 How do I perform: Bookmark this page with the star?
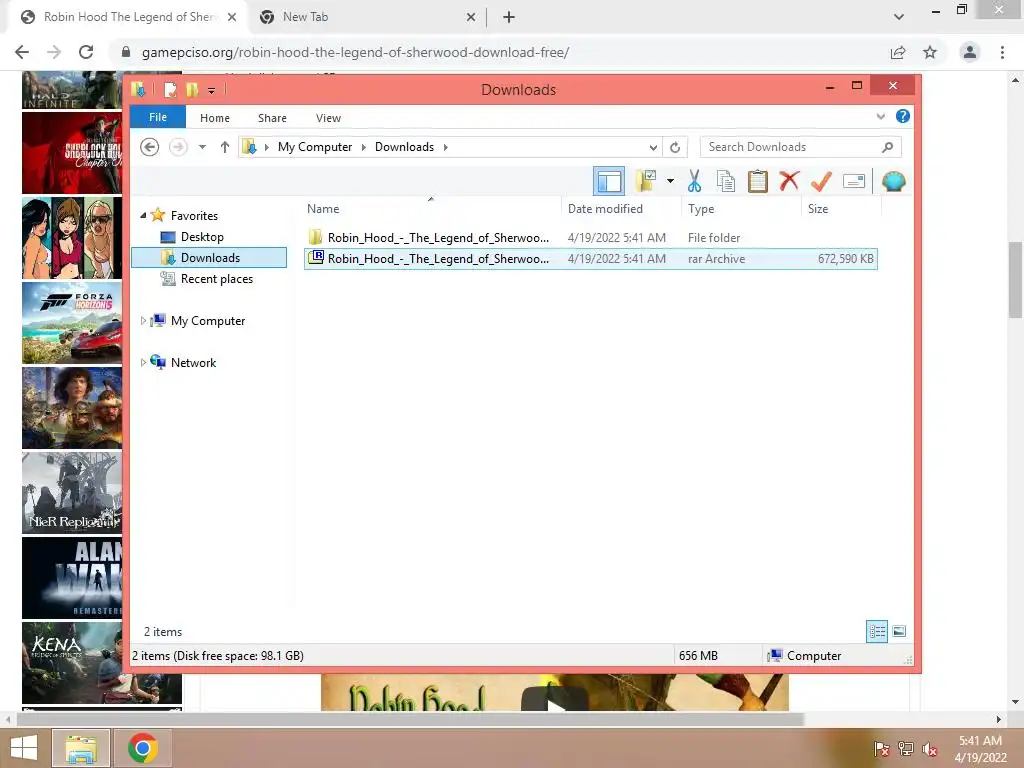[930, 52]
